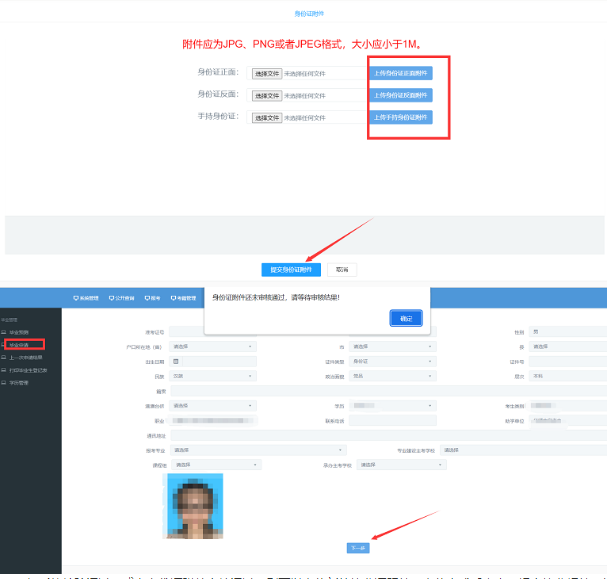Open the dropdown below the 籍贯 field
Viewport: 607px width, 579px height.
tap(213, 406)
